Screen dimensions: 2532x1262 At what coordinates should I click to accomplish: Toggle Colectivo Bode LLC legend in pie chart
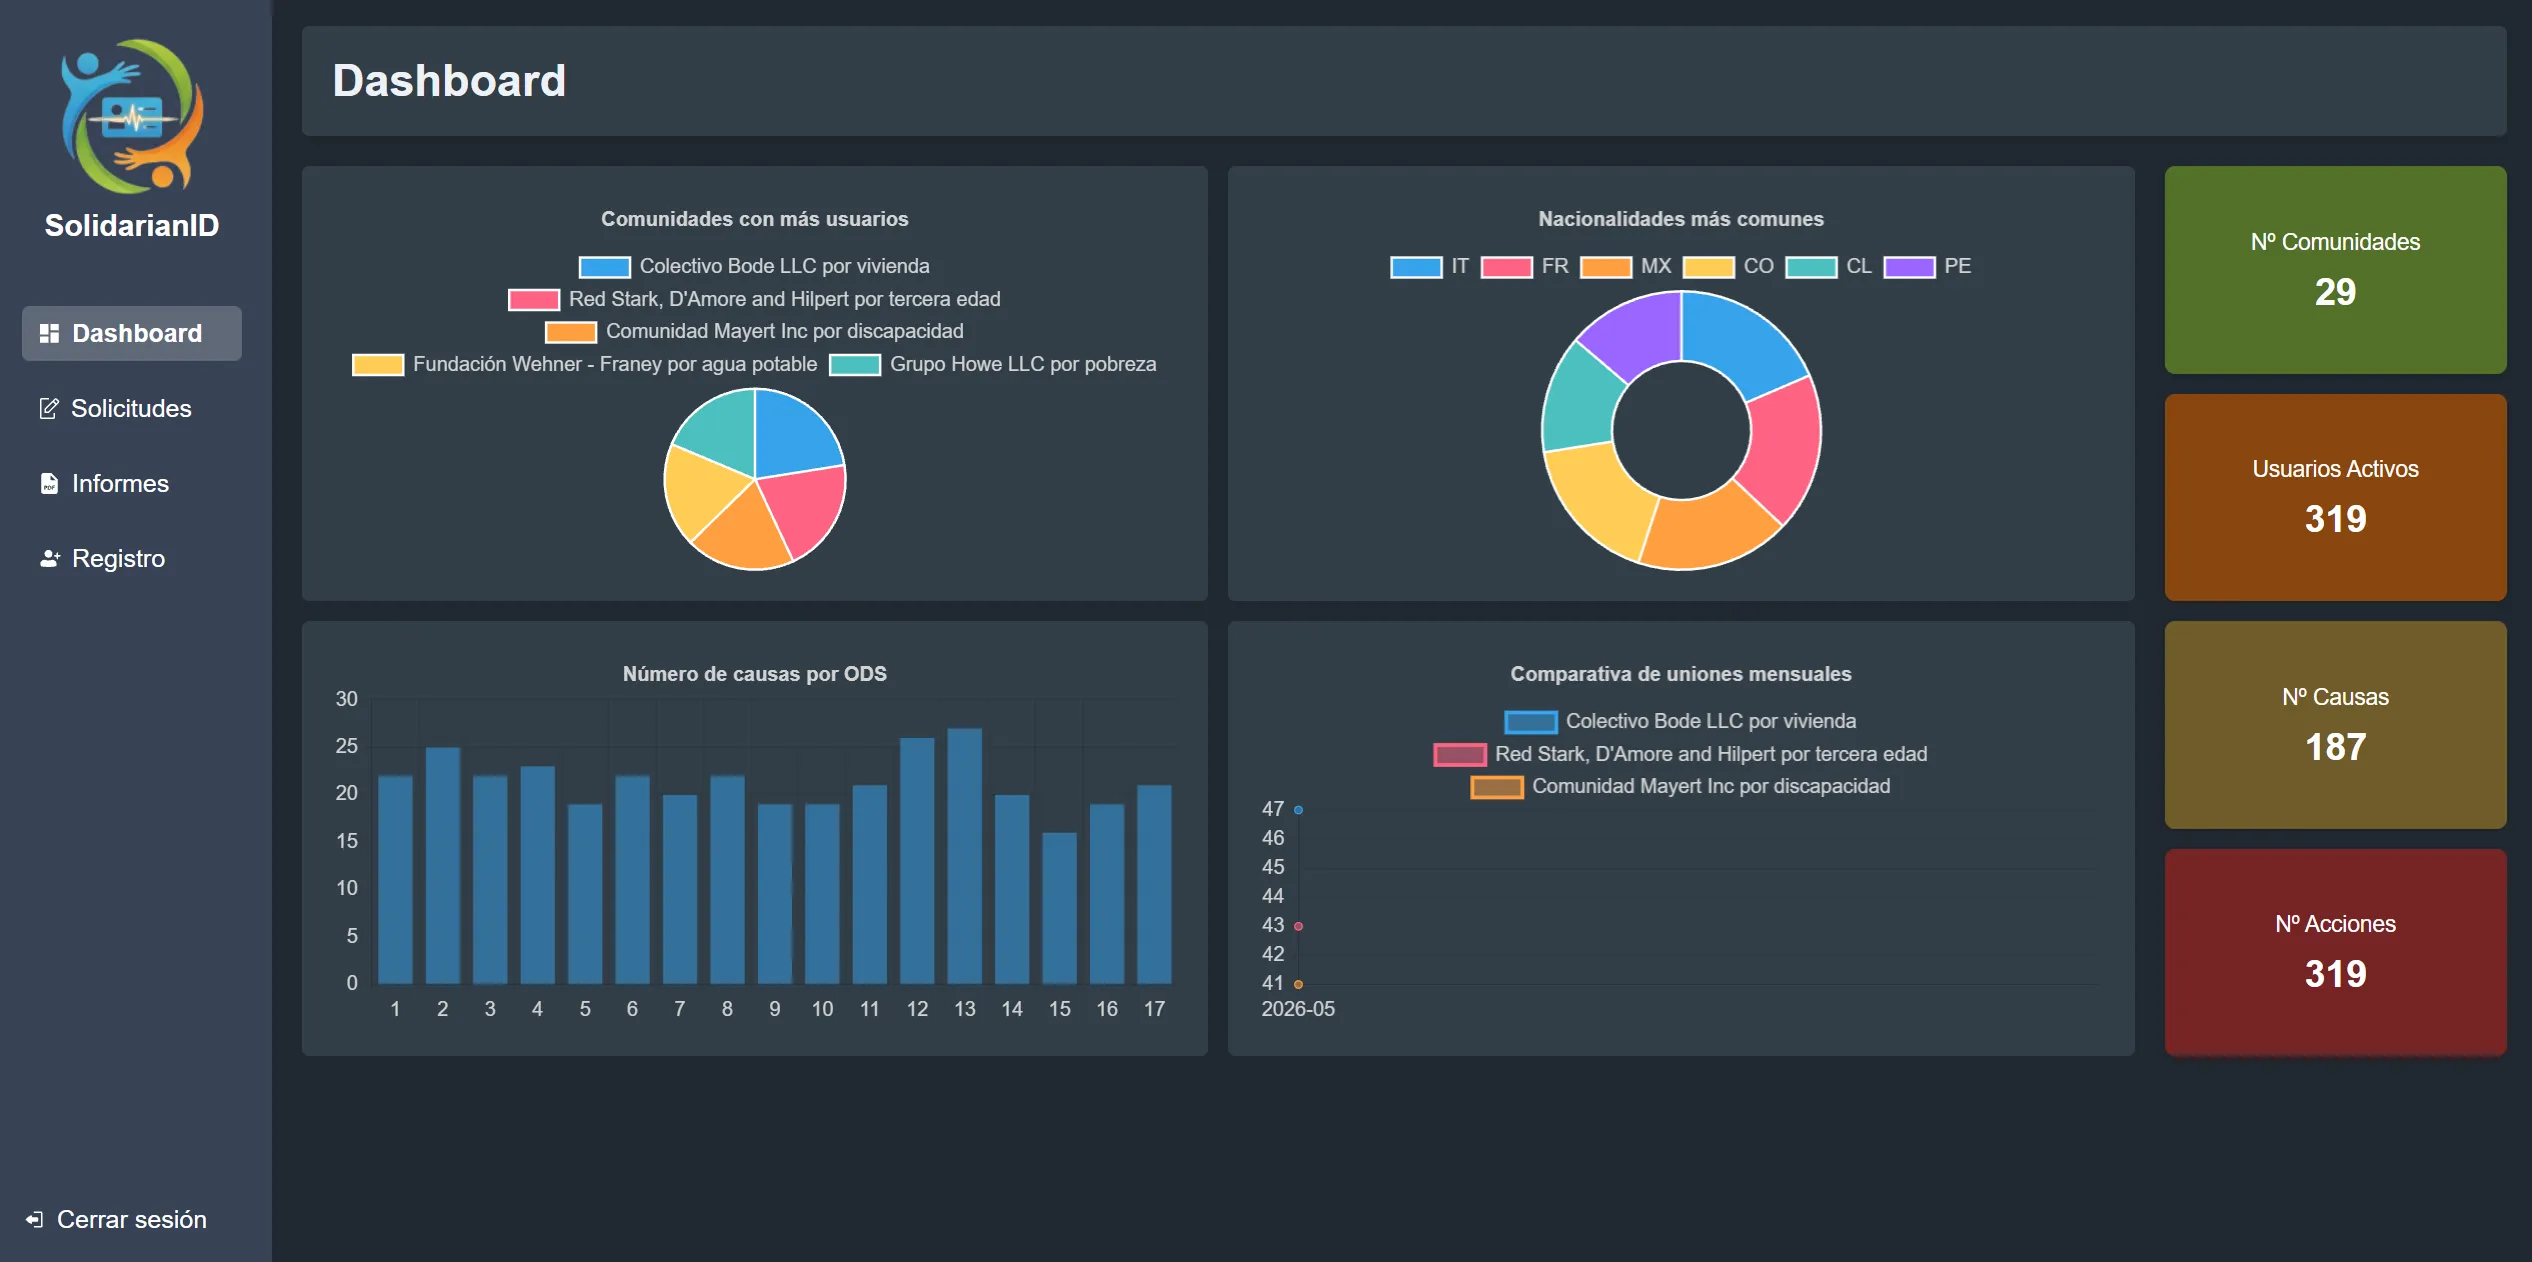(x=754, y=266)
